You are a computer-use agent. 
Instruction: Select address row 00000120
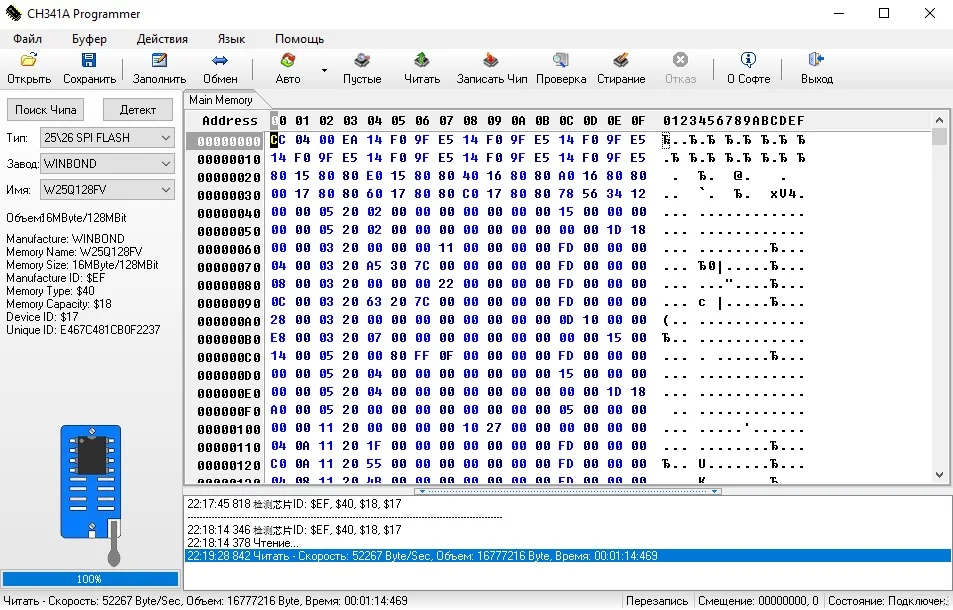[x=229, y=465]
